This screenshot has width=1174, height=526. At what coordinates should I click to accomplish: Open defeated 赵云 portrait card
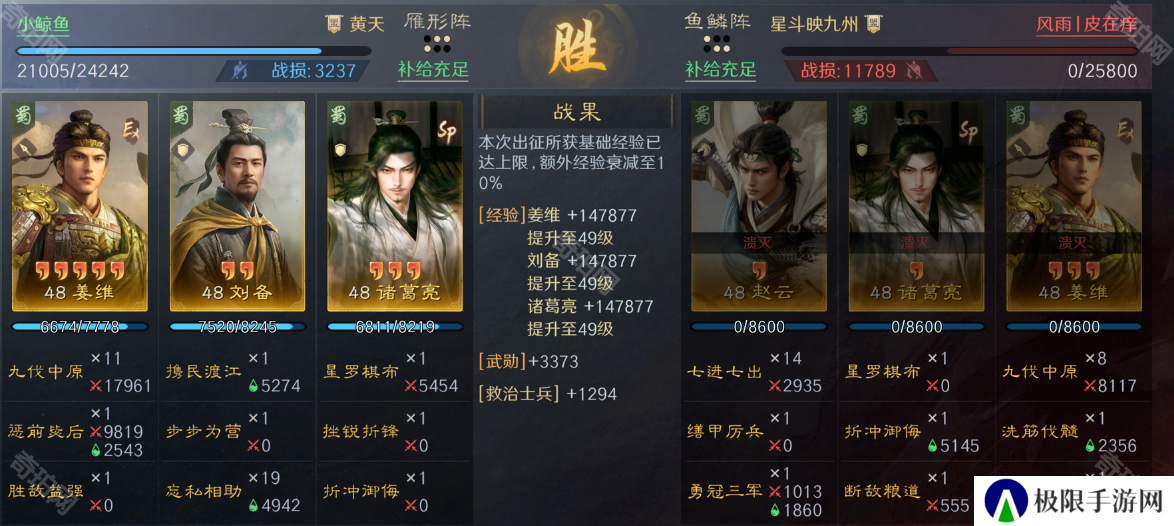(x=758, y=206)
